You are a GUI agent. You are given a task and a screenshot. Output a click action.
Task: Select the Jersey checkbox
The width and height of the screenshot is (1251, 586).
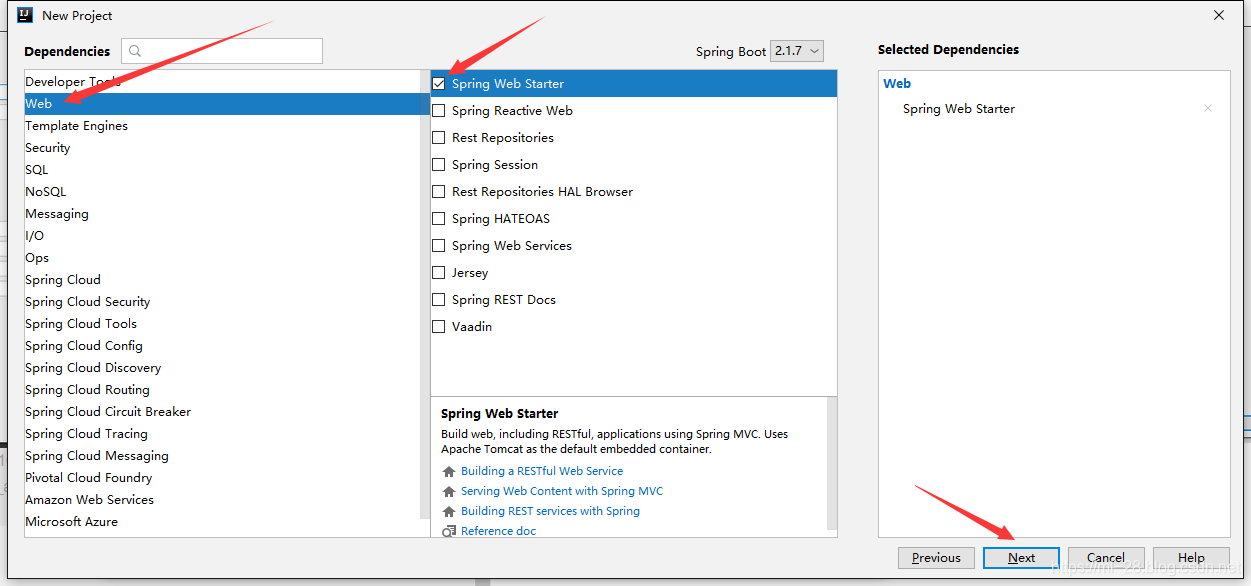[439, 273]
